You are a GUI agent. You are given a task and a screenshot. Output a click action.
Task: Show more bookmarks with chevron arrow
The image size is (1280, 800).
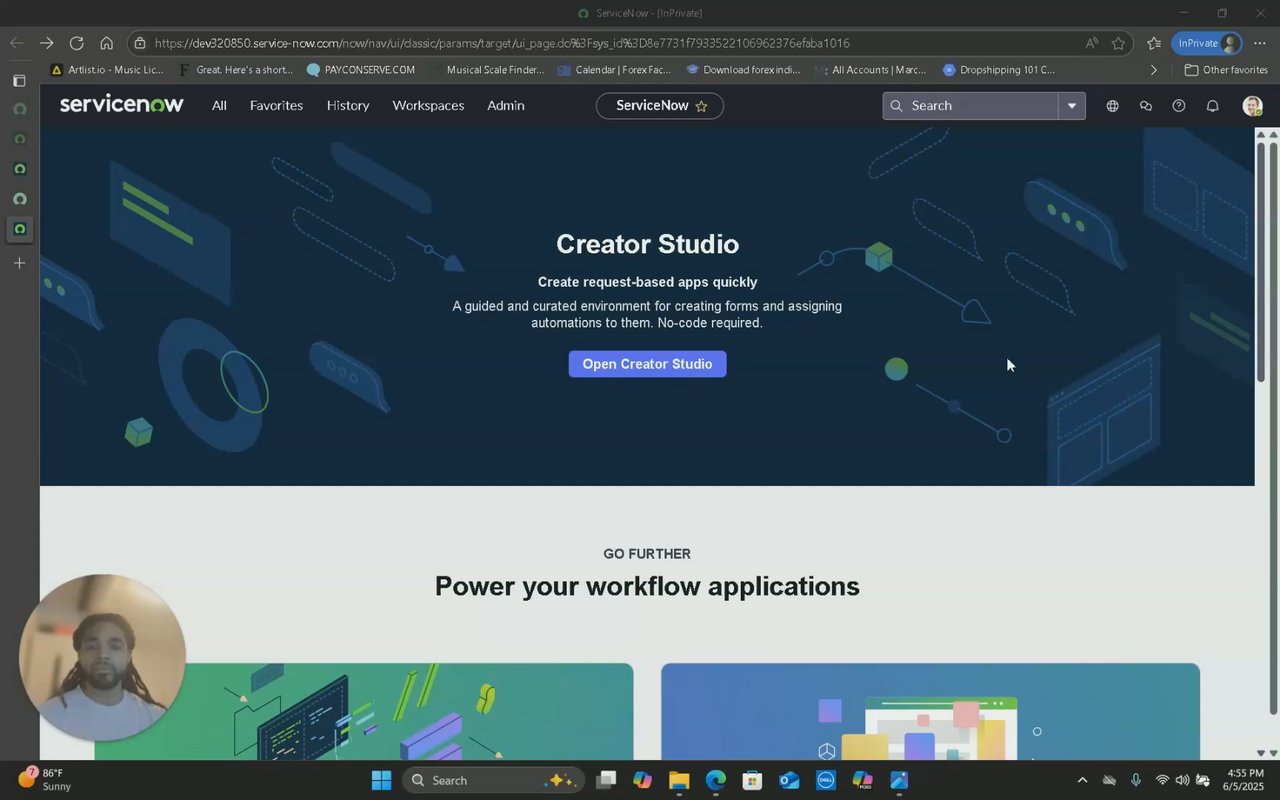(x=1153, y=70)
